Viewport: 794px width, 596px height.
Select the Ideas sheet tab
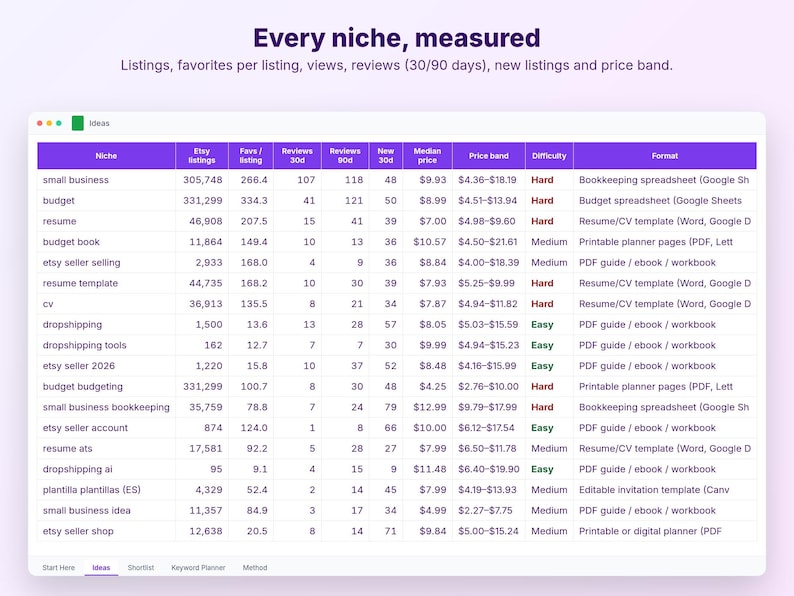point(101,568)
